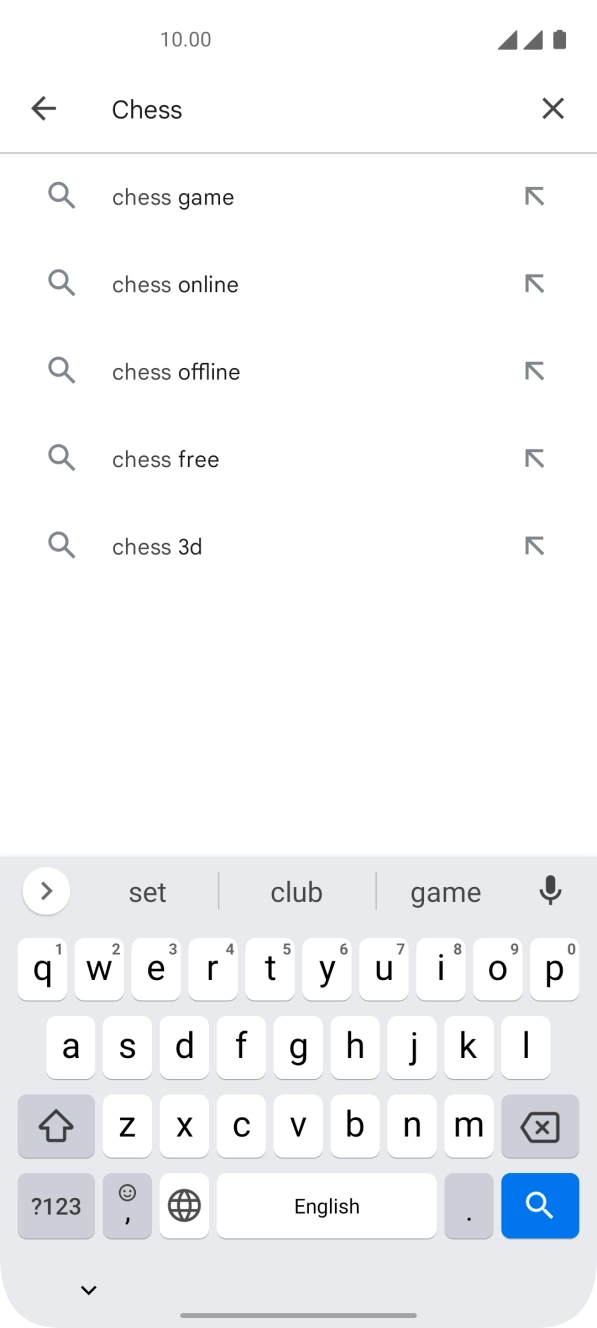Screen dimensions: 597x1328
Task: Tap the magnifier icon beside 'chess game'
Action: [61, 196]
